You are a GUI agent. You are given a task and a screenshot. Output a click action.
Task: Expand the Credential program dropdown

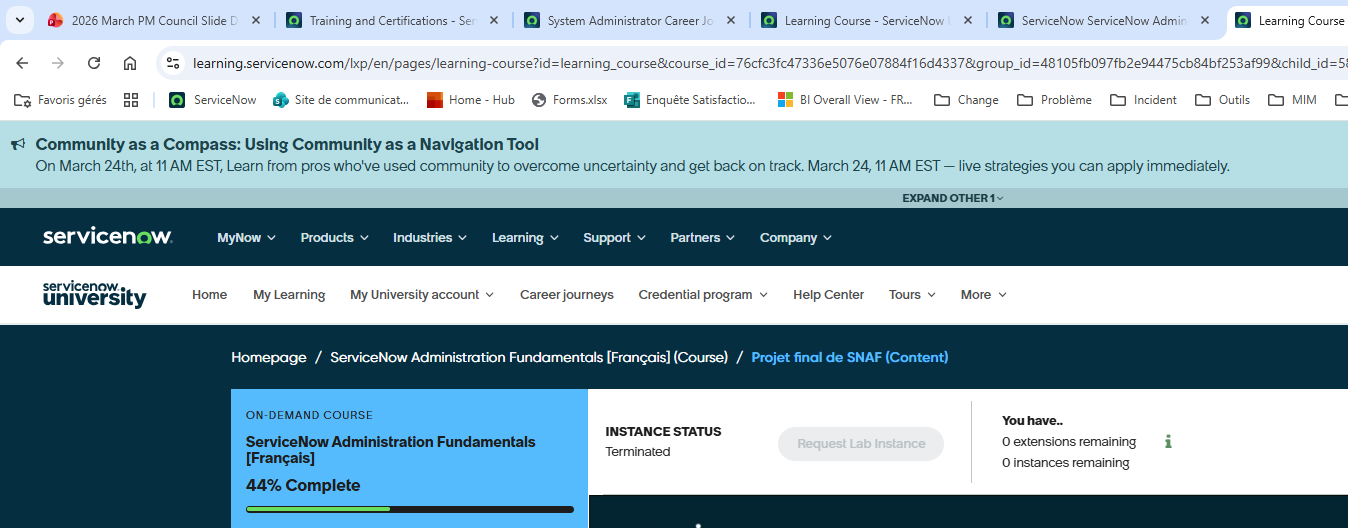click(x=703, y=295)
